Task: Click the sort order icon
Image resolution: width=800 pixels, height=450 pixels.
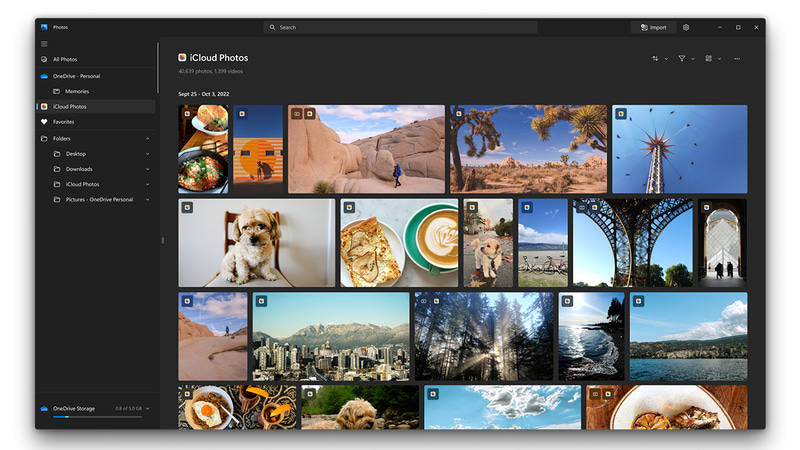Action: tap(655, 59)
